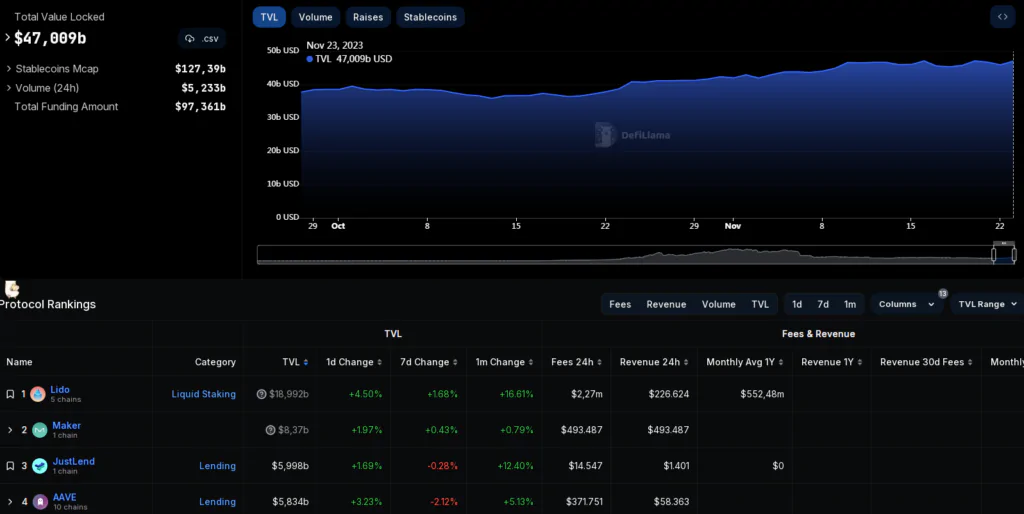Image resolution: width=1024 pixels, height=514 pixels.
Task: Open Liquid Staking category link
Action: coord(204,394)
